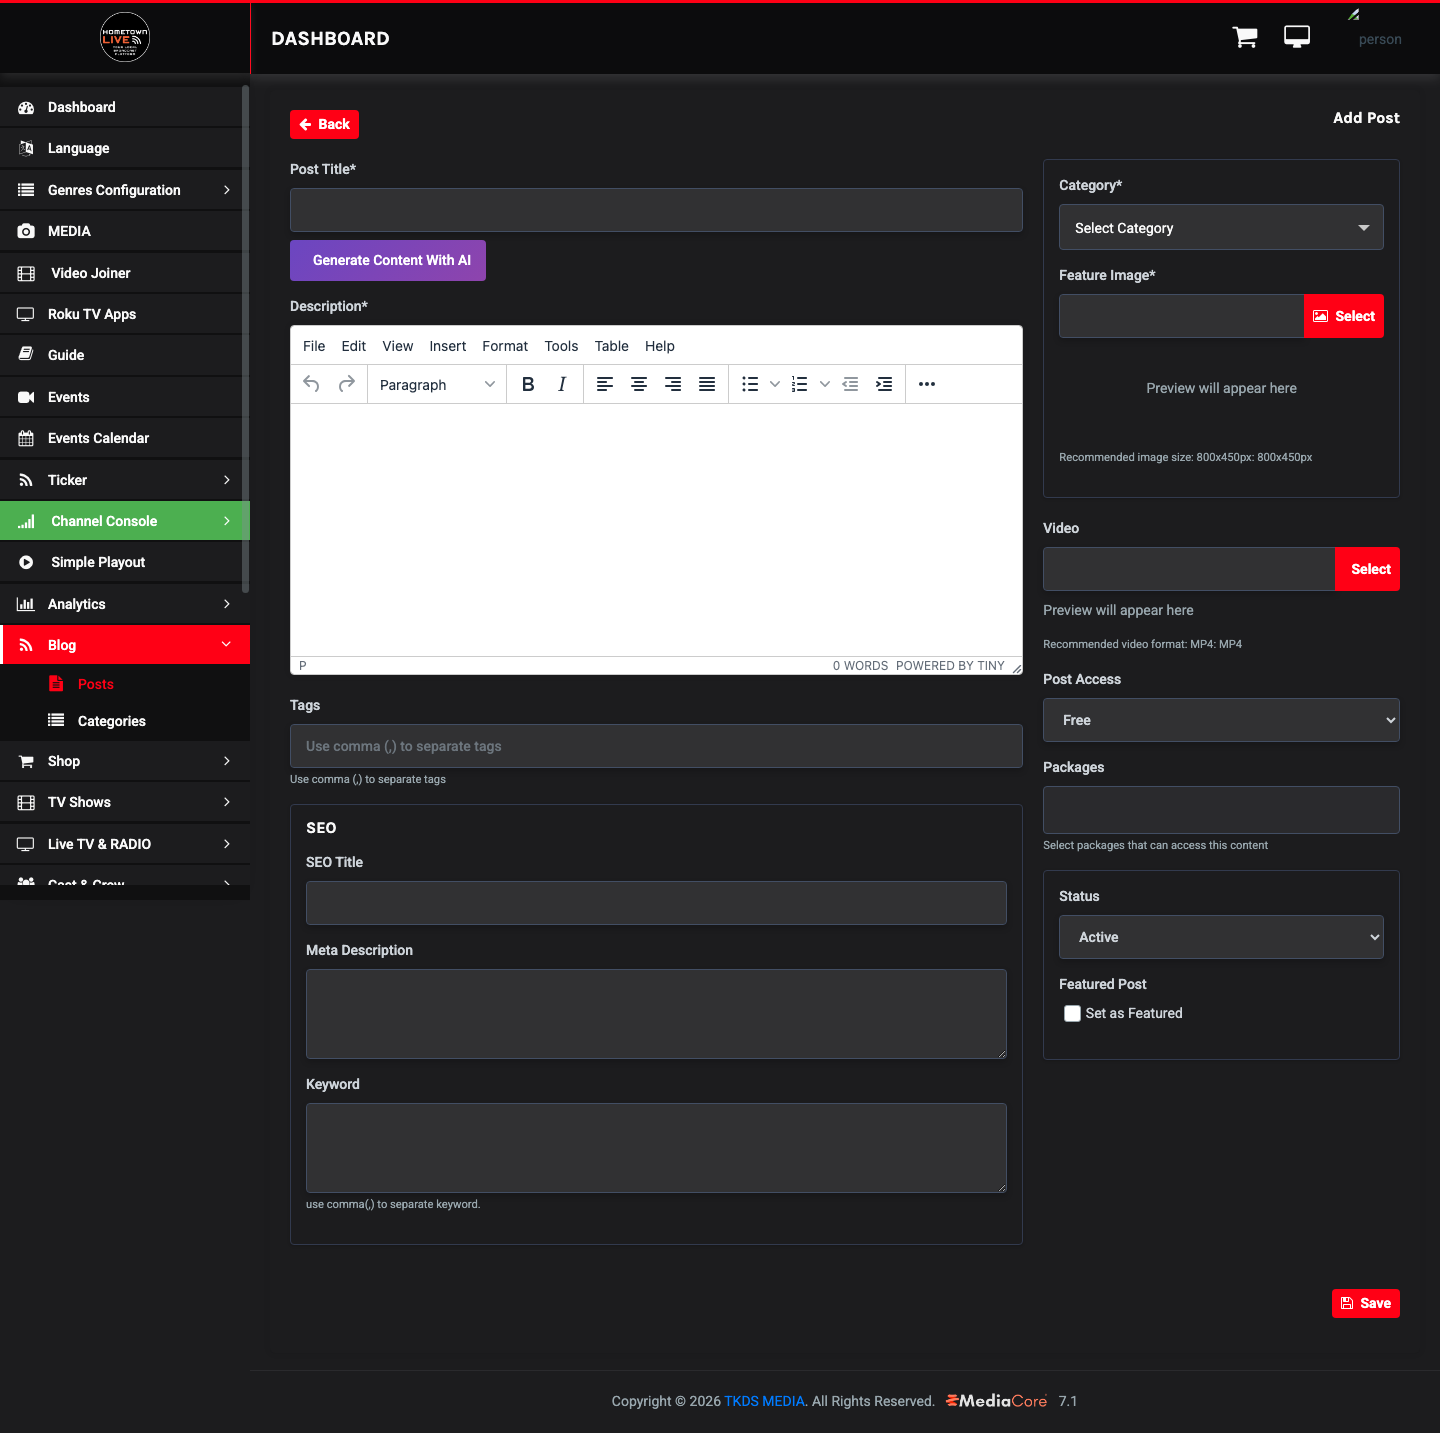Collapse the Blog submenu
The width and height of the screenshot is (1440, 1433).
[227, 645]
